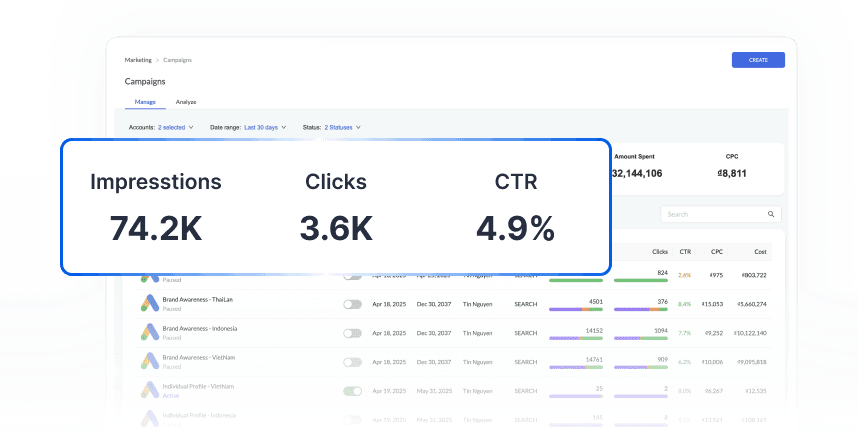
Task: Click Dec 30, 2037 end date in ThaiLan row
Action: (x=434, y=304)
